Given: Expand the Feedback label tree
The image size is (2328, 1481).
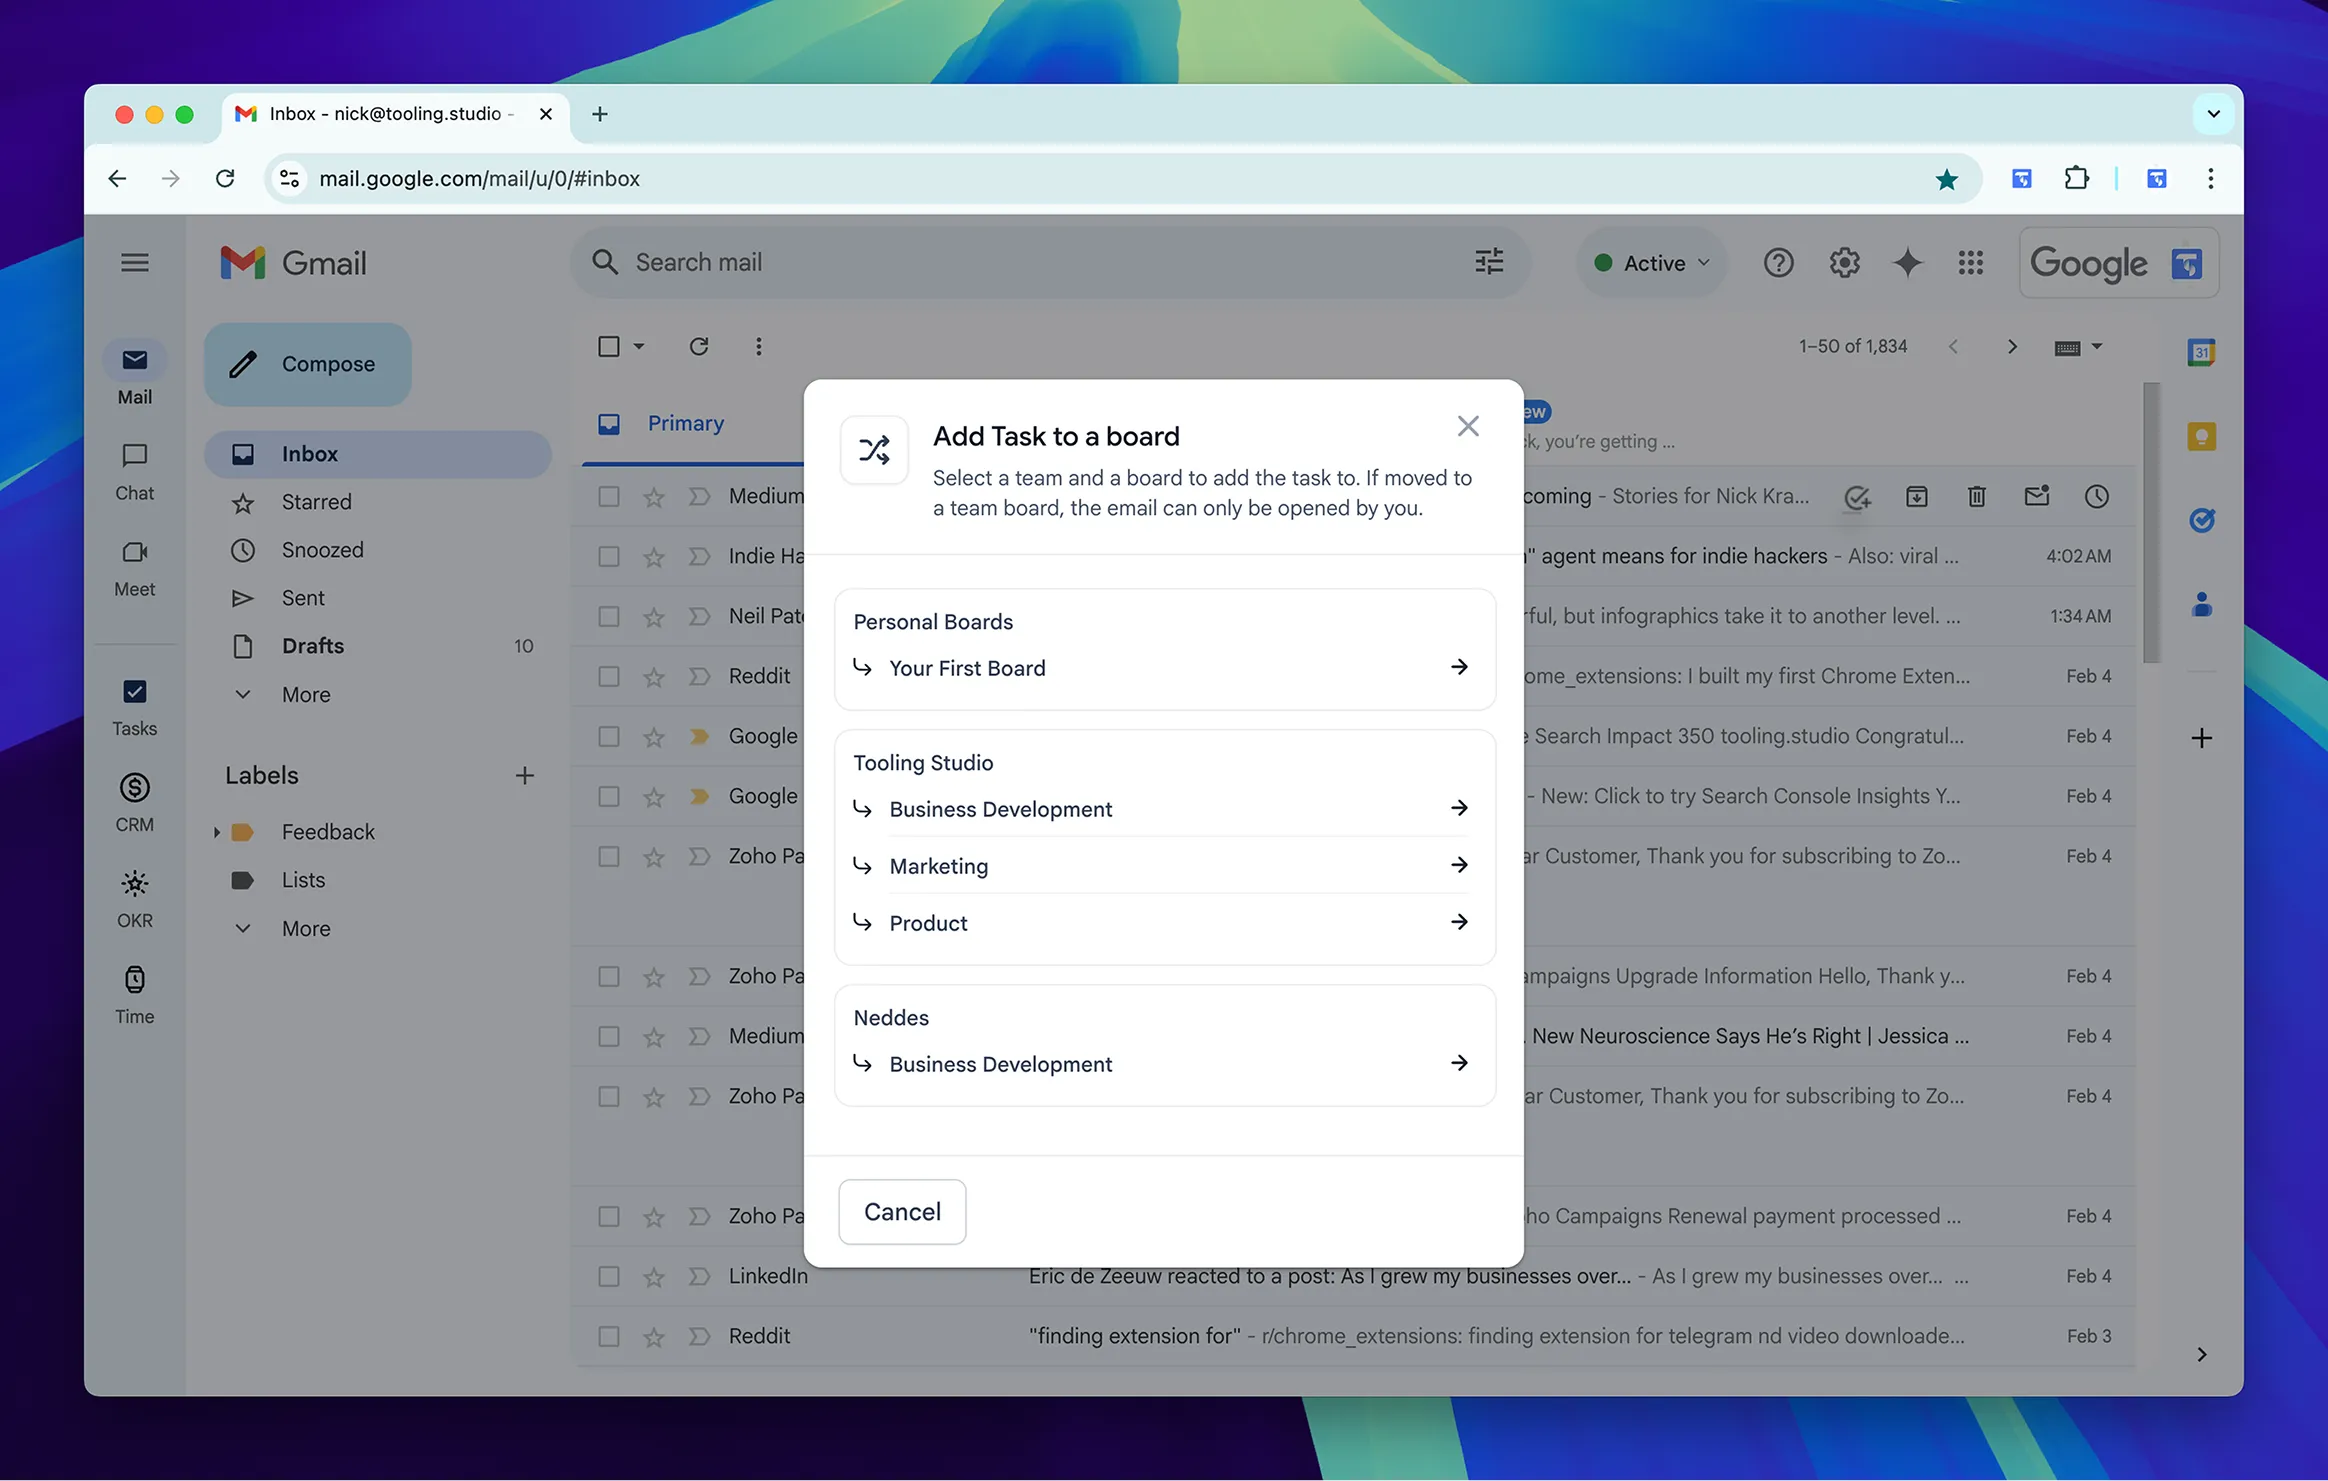Looking at the screenshot, I should click(x=216, y=832).
